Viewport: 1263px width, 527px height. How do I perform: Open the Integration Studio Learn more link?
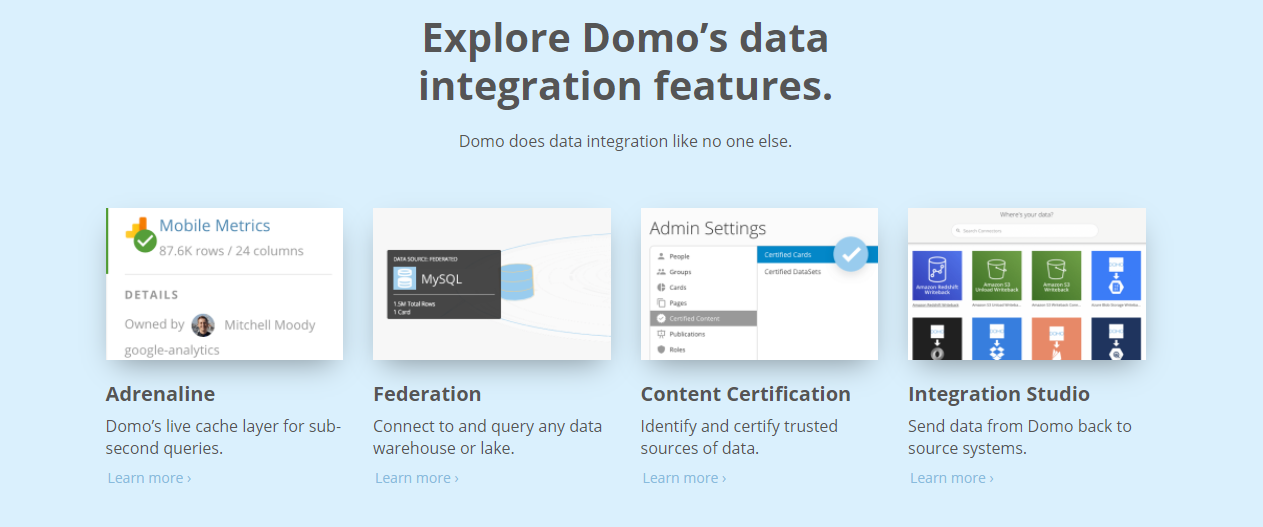(x=952, y=478)
